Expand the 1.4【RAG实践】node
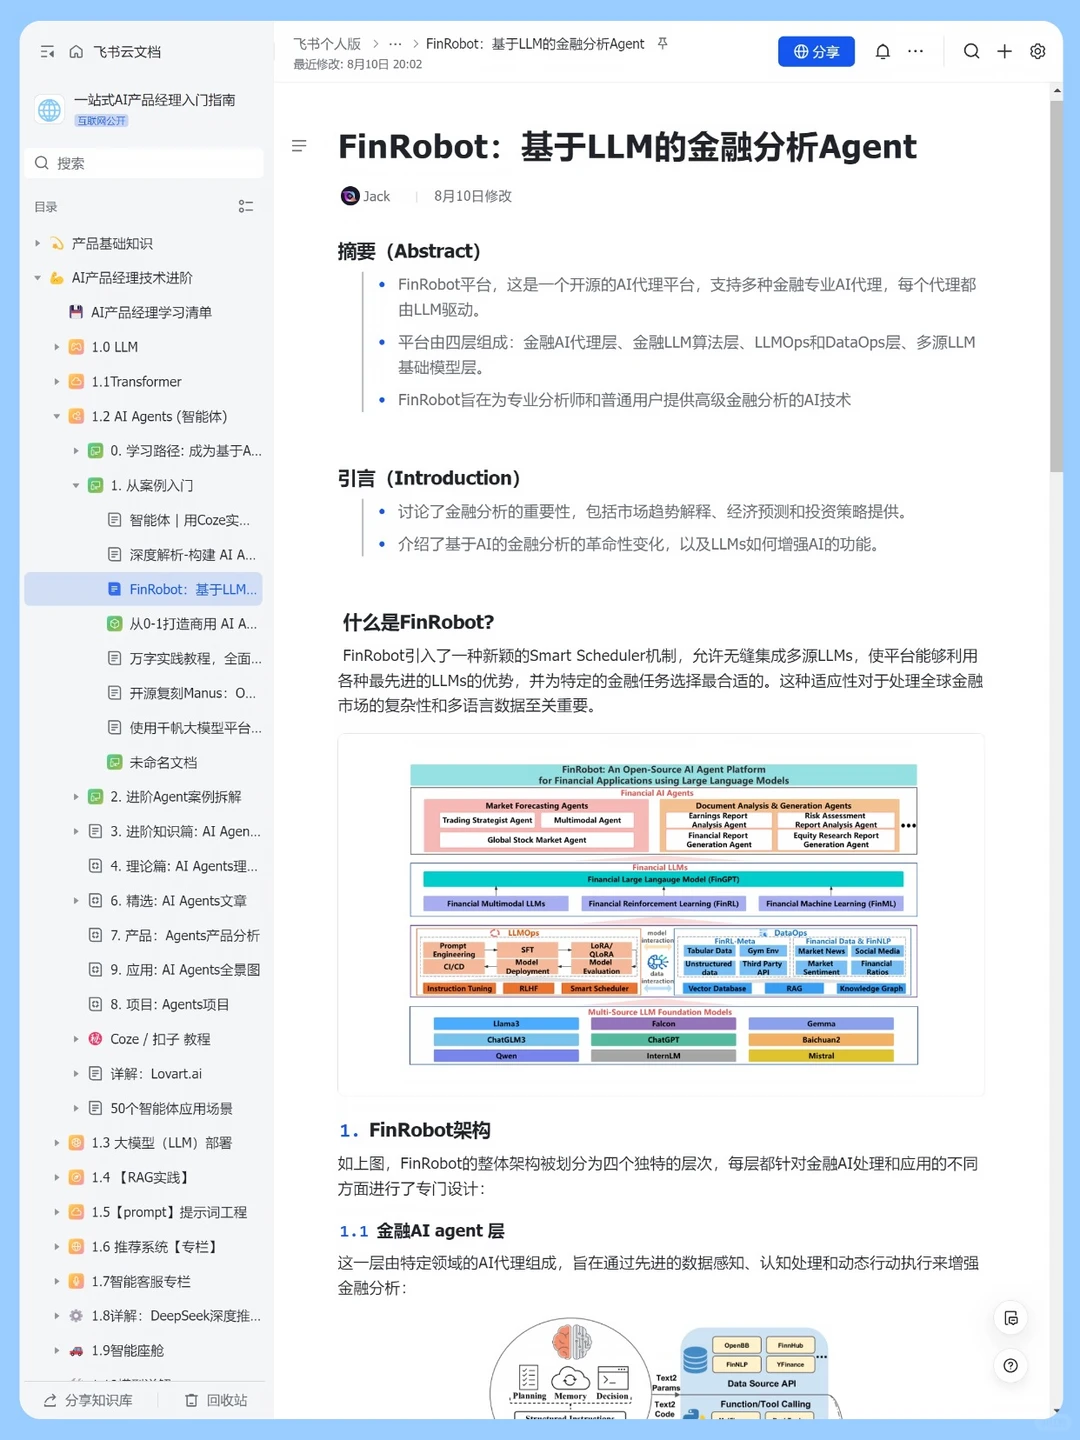The width and height of the screenshot is (1080, 1440). 57,1178
